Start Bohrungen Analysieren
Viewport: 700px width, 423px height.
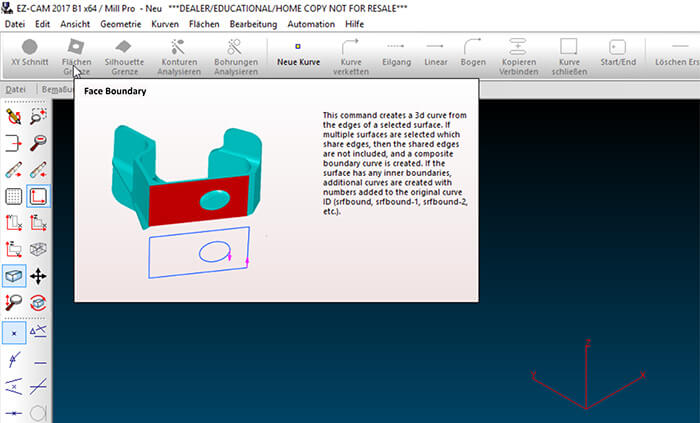pos(234,55)
